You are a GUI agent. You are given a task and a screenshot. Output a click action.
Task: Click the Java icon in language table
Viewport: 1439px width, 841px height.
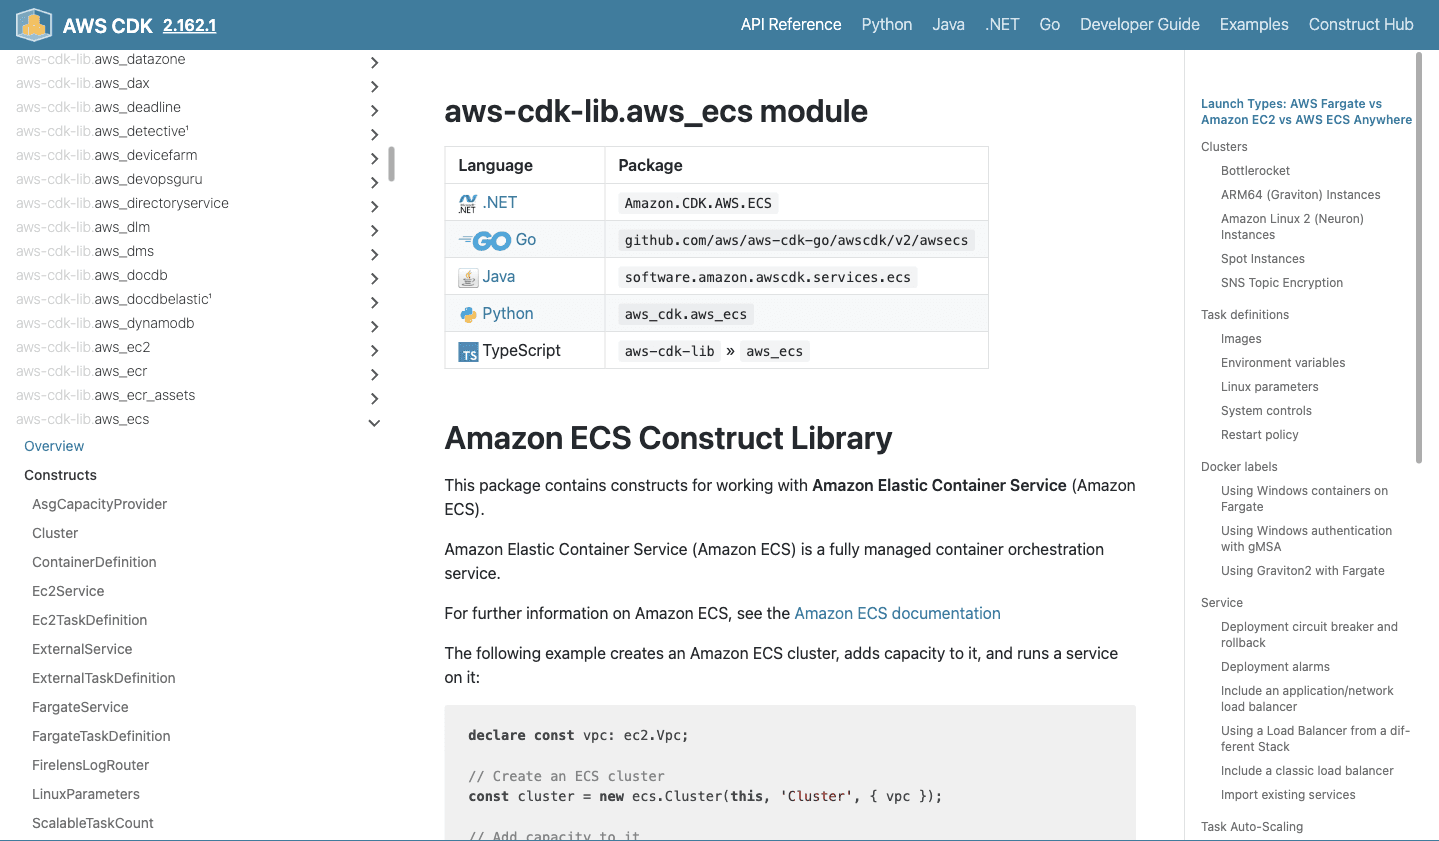[468, 277]
